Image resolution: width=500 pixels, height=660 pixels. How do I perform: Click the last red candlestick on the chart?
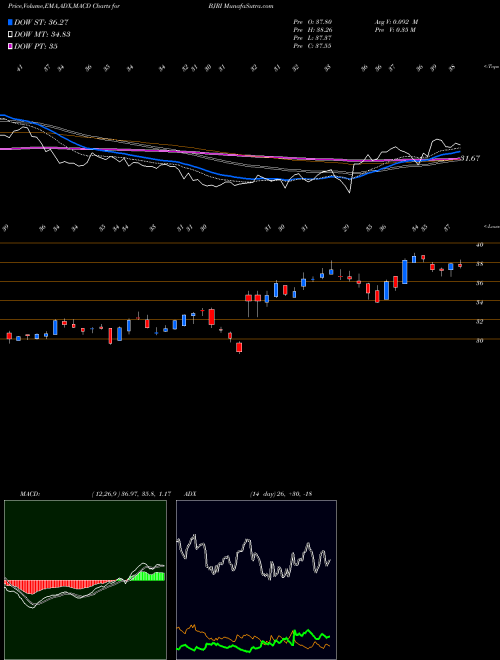460,265
